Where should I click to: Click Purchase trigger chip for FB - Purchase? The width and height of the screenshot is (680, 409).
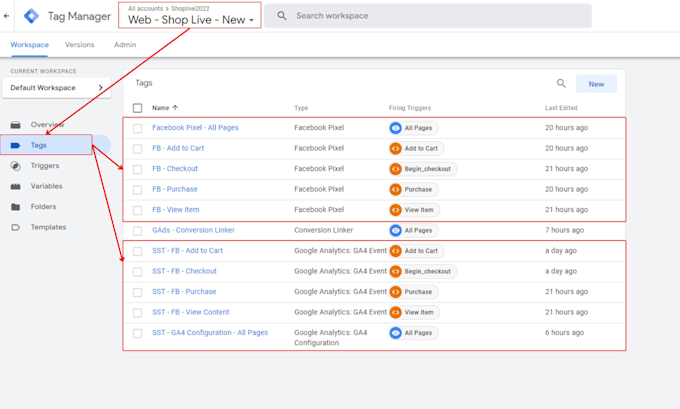[x=413, y=190]
